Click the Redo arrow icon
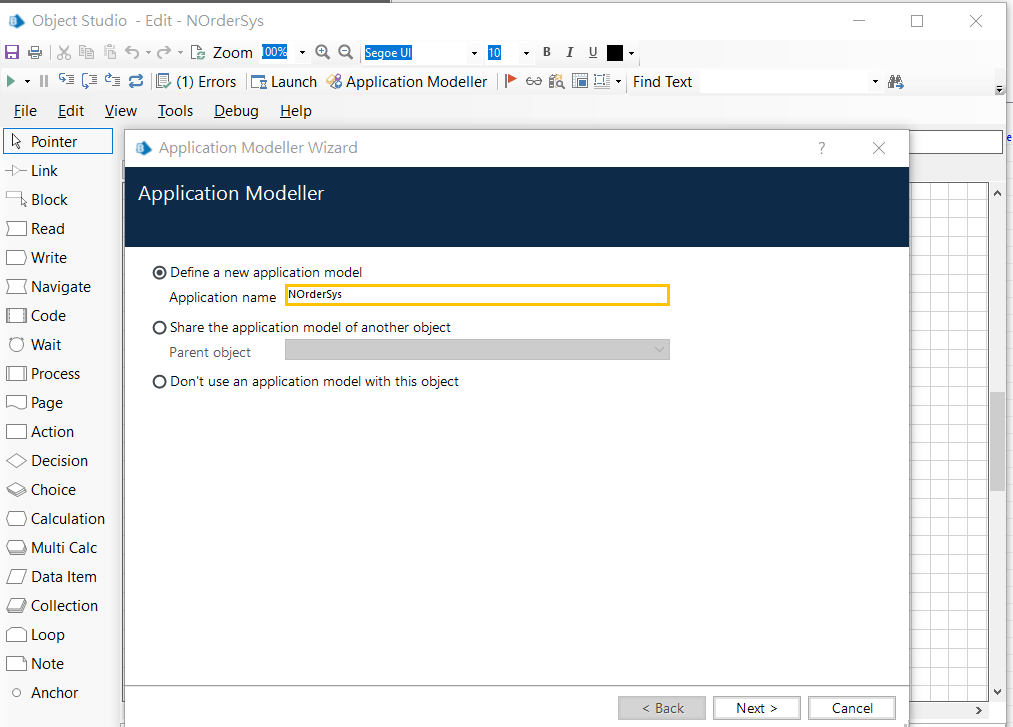 [x=164, y=52]
